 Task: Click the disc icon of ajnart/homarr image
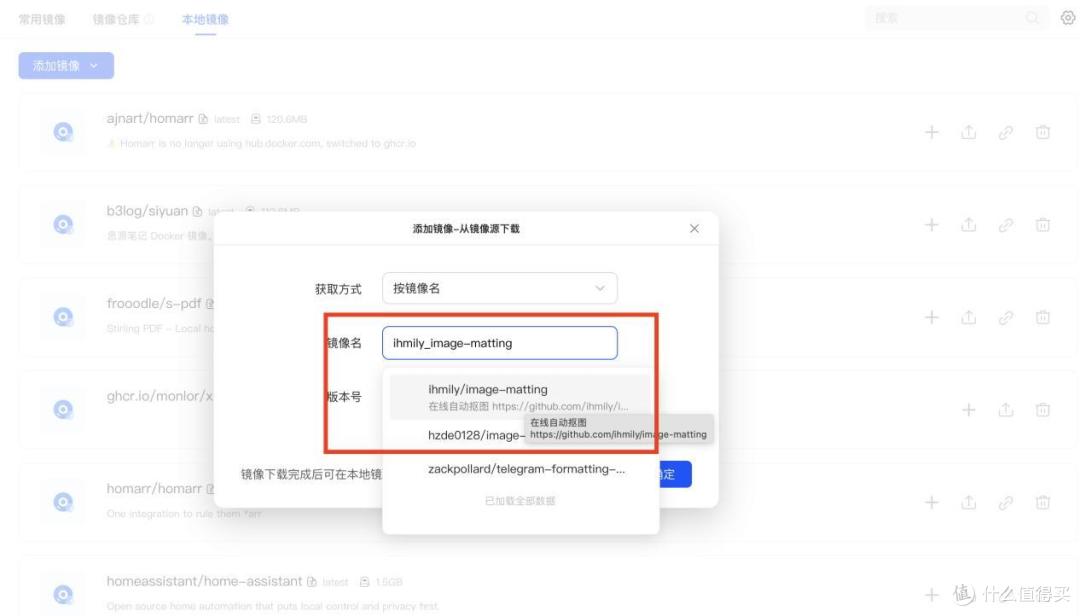63,132
